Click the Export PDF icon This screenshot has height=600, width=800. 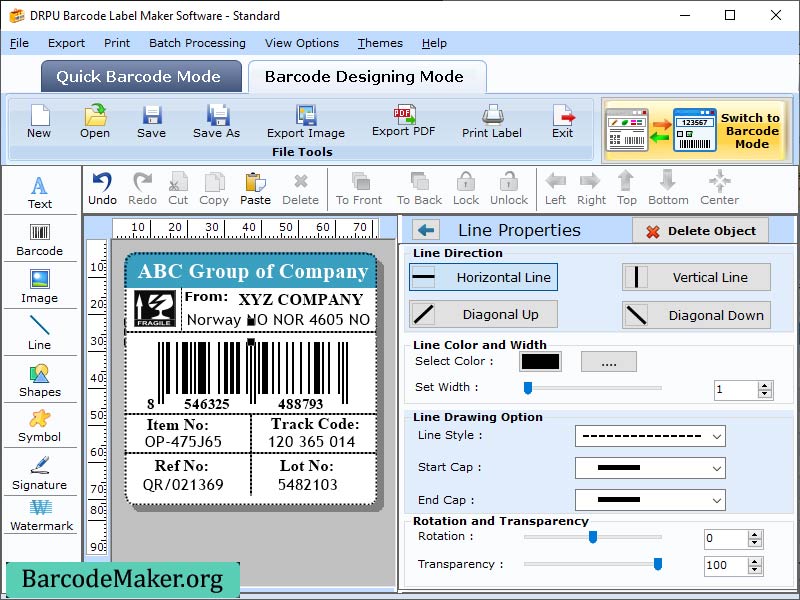(404, 123)
